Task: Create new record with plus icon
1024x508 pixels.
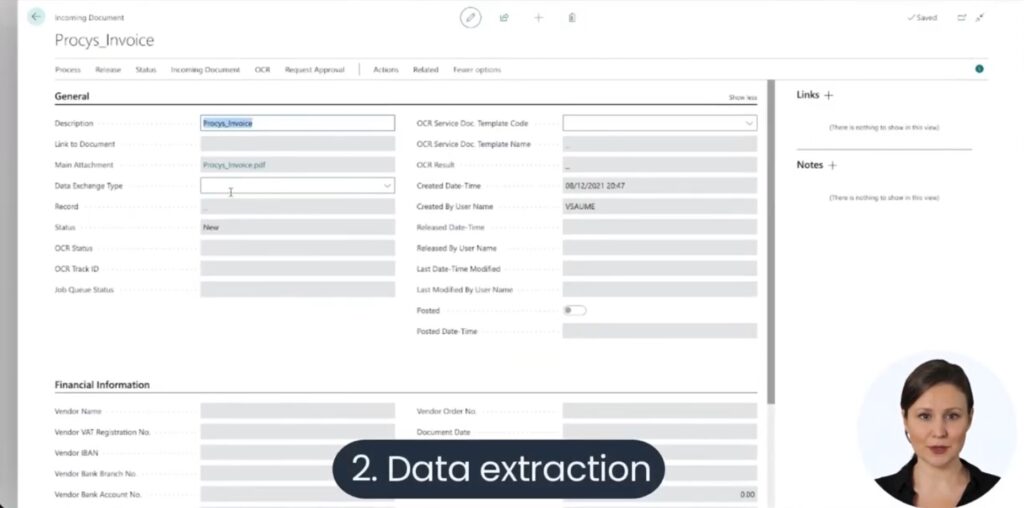Action: pyautogui.click(x=539, y=18)
